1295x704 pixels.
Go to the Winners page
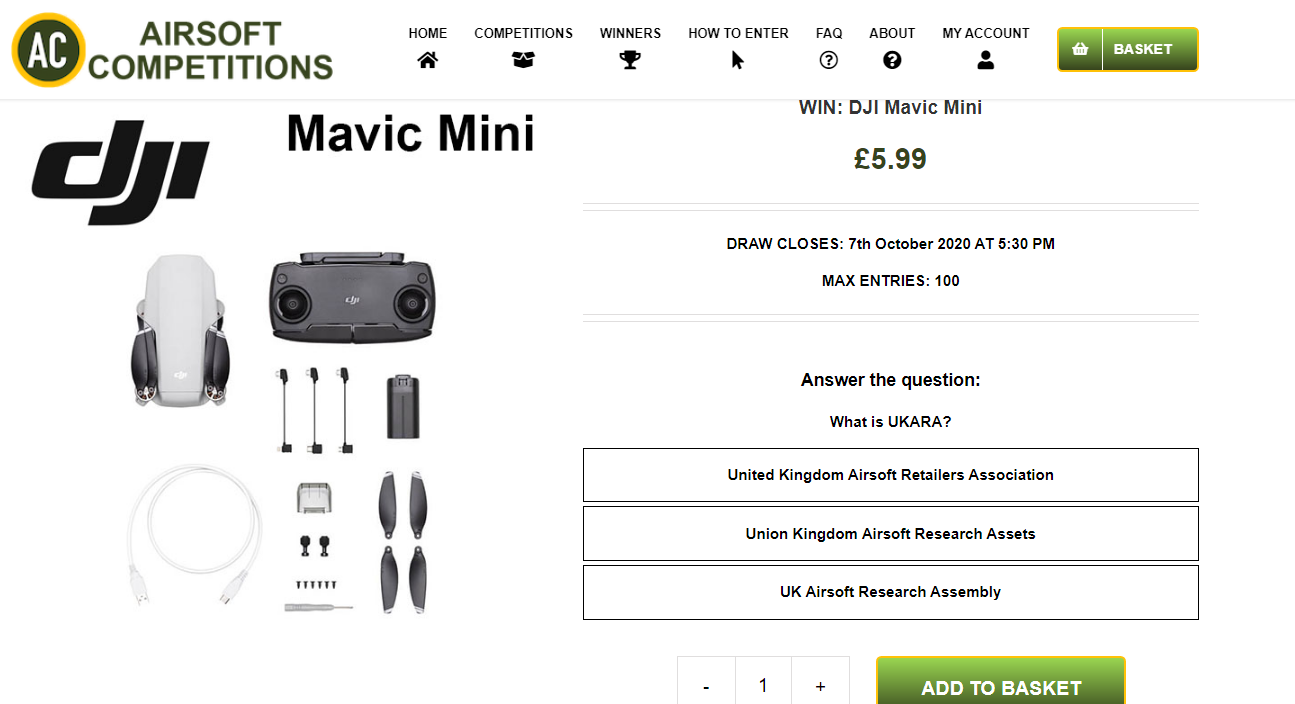click(x=630, y=33)
